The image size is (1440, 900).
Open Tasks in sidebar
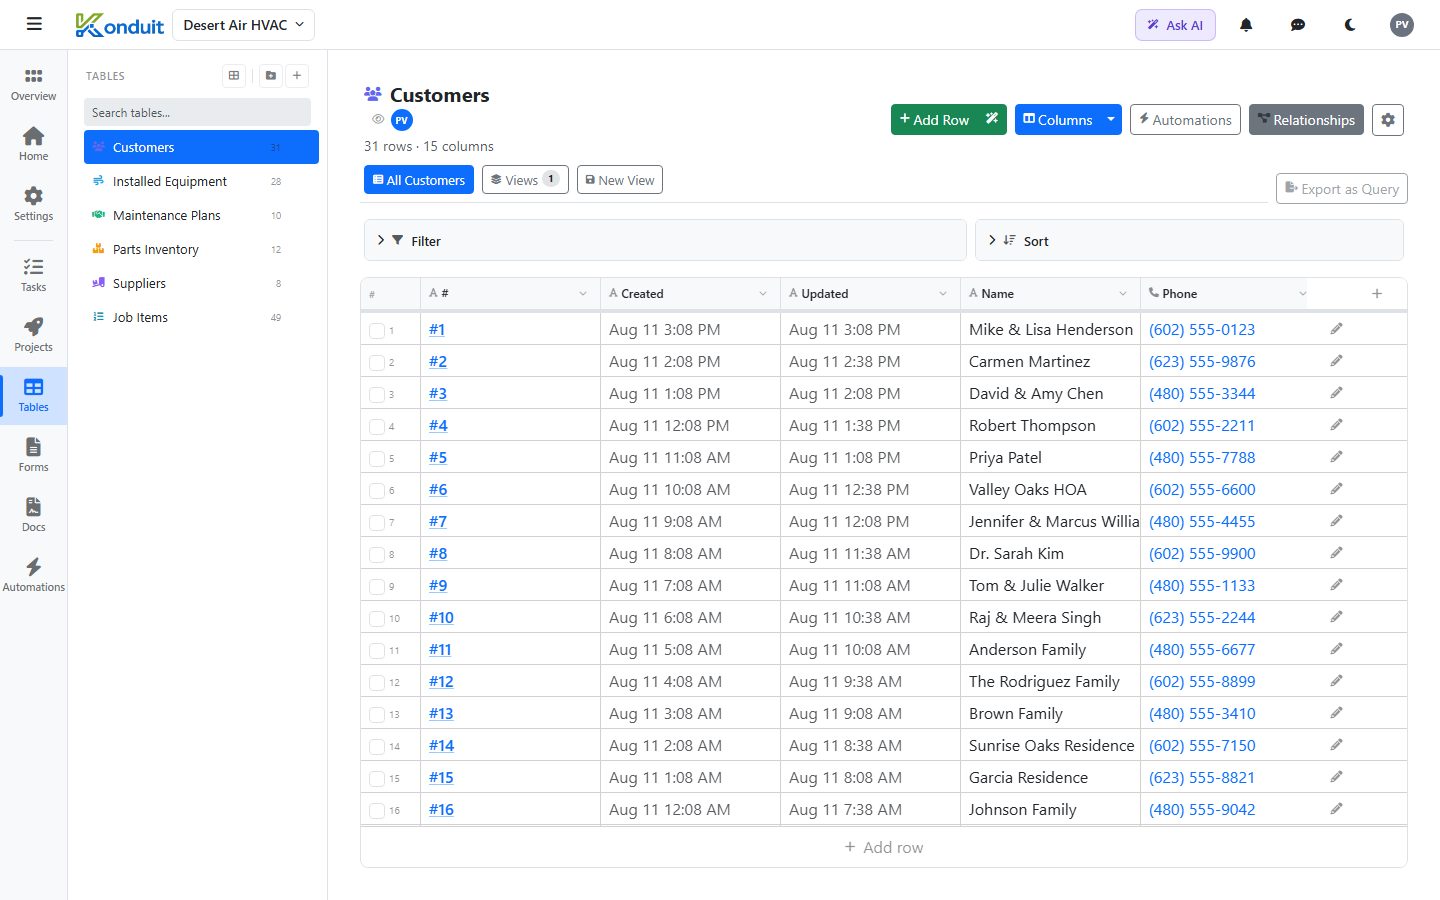pyautogui.click(x=33, y=276)
